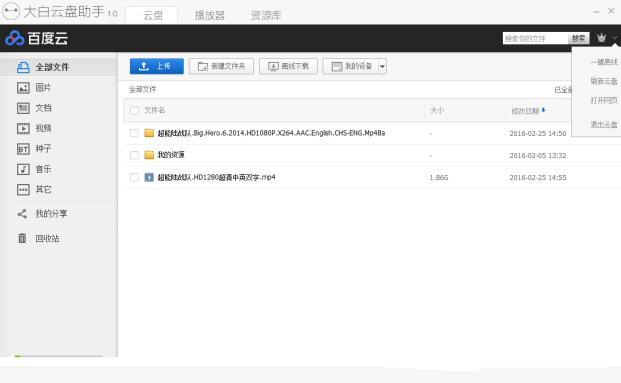This screenshot has height=383, width=621.
Task: Click date 2016-02-05 13:32
Action: tap(537, 156)
